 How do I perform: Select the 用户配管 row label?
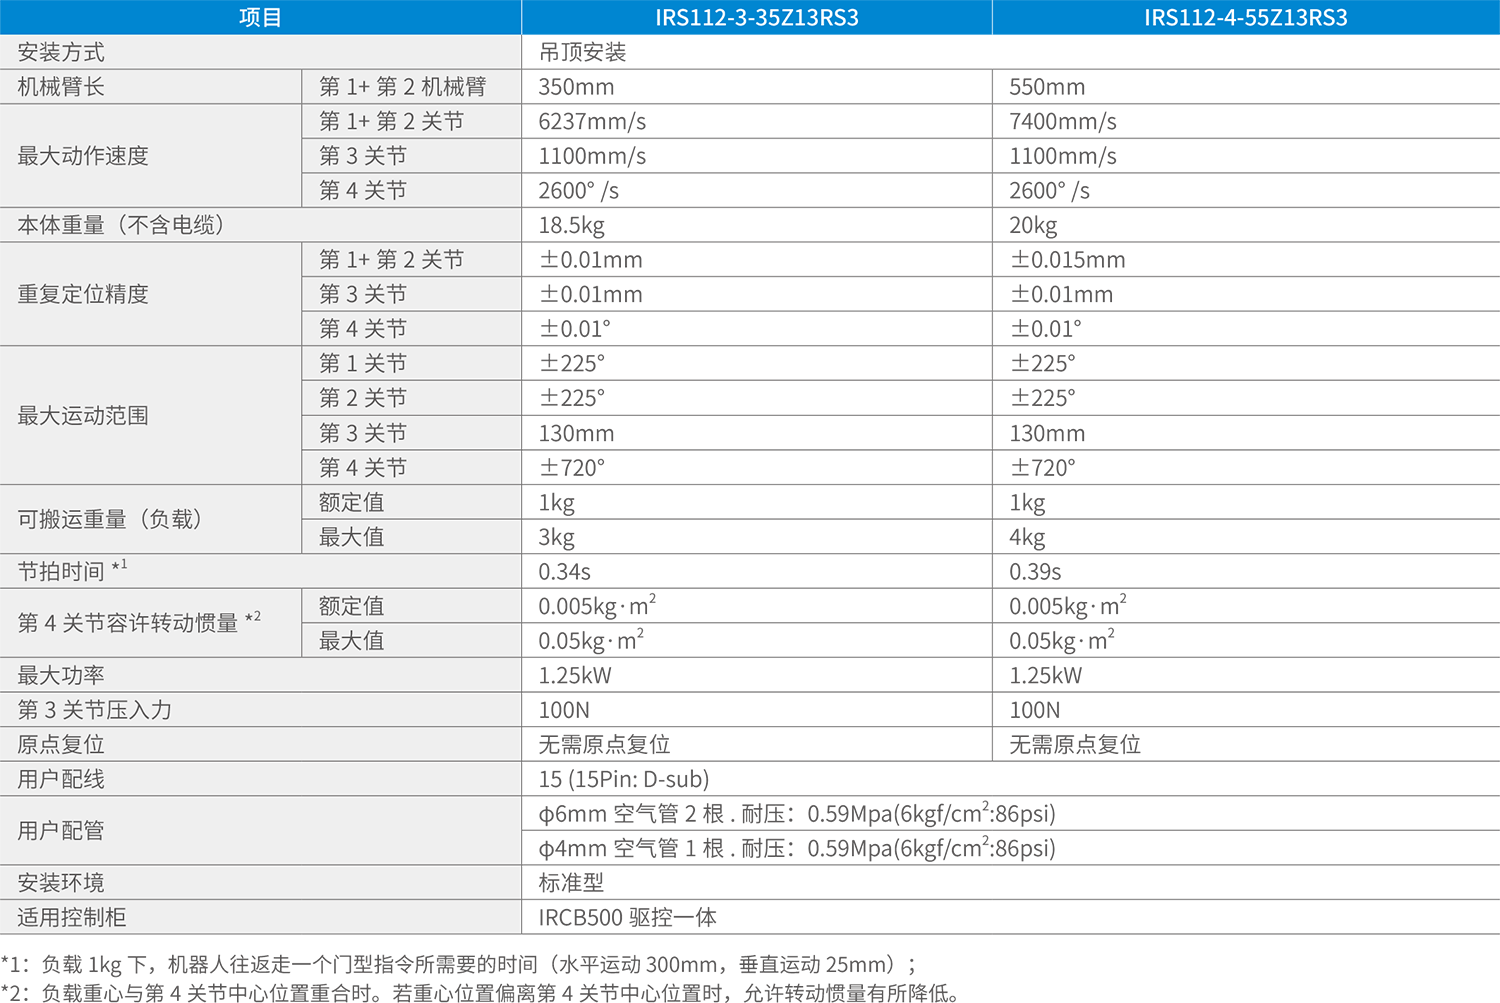point(61,830)
